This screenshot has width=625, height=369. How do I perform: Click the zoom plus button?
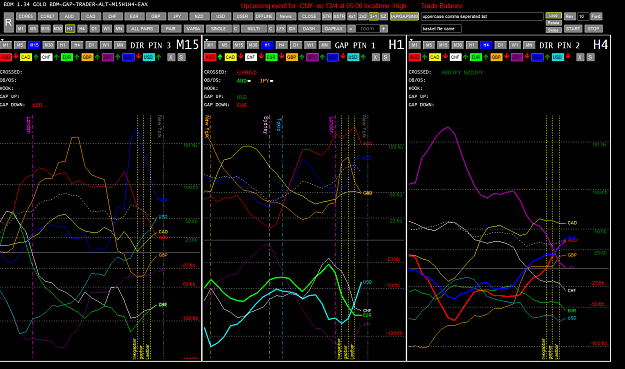(x=383, y=29)
